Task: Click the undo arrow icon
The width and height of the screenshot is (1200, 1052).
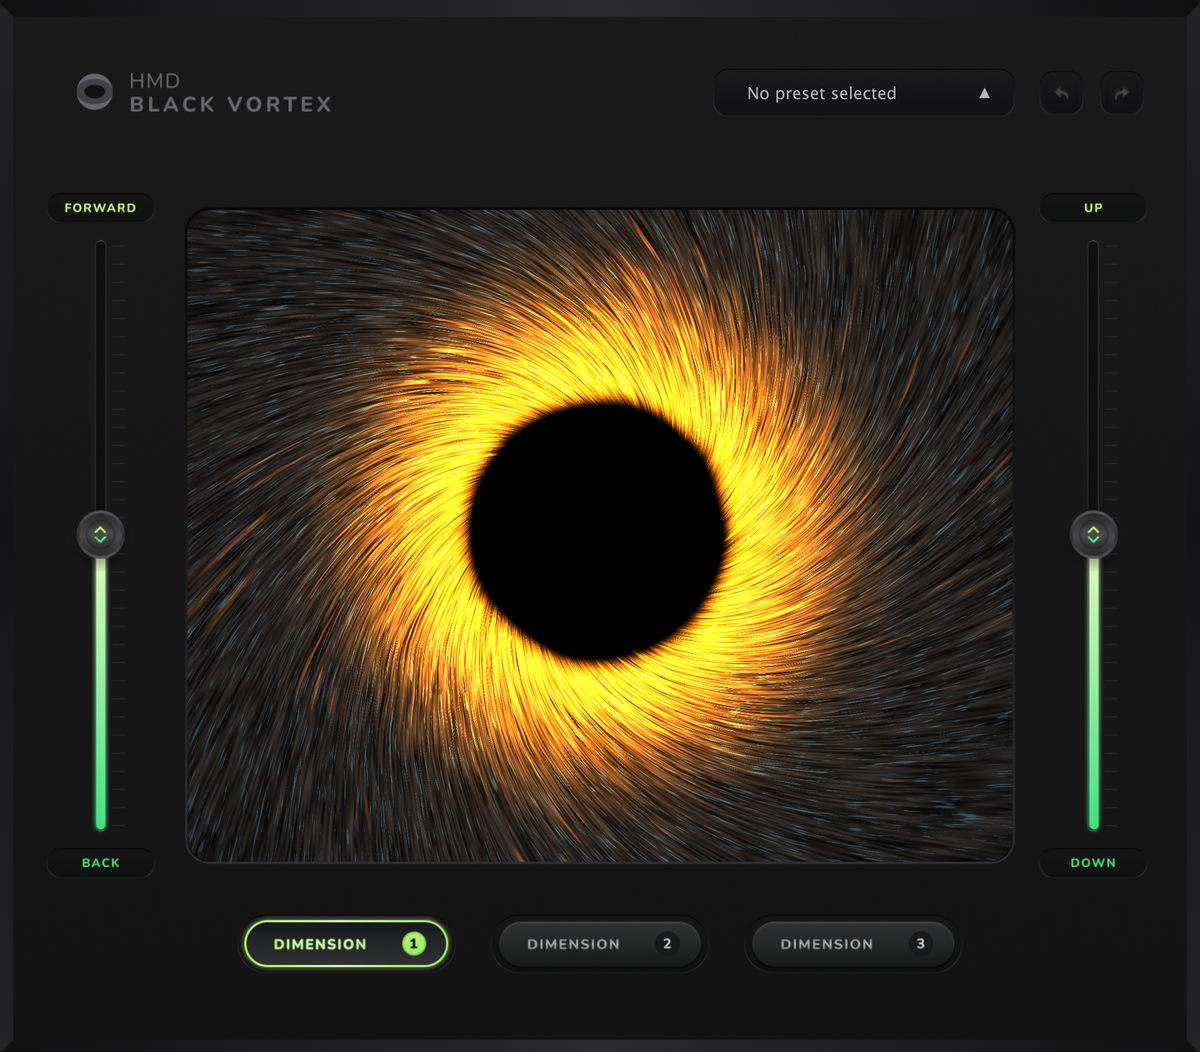Action: click(1061, 92)
